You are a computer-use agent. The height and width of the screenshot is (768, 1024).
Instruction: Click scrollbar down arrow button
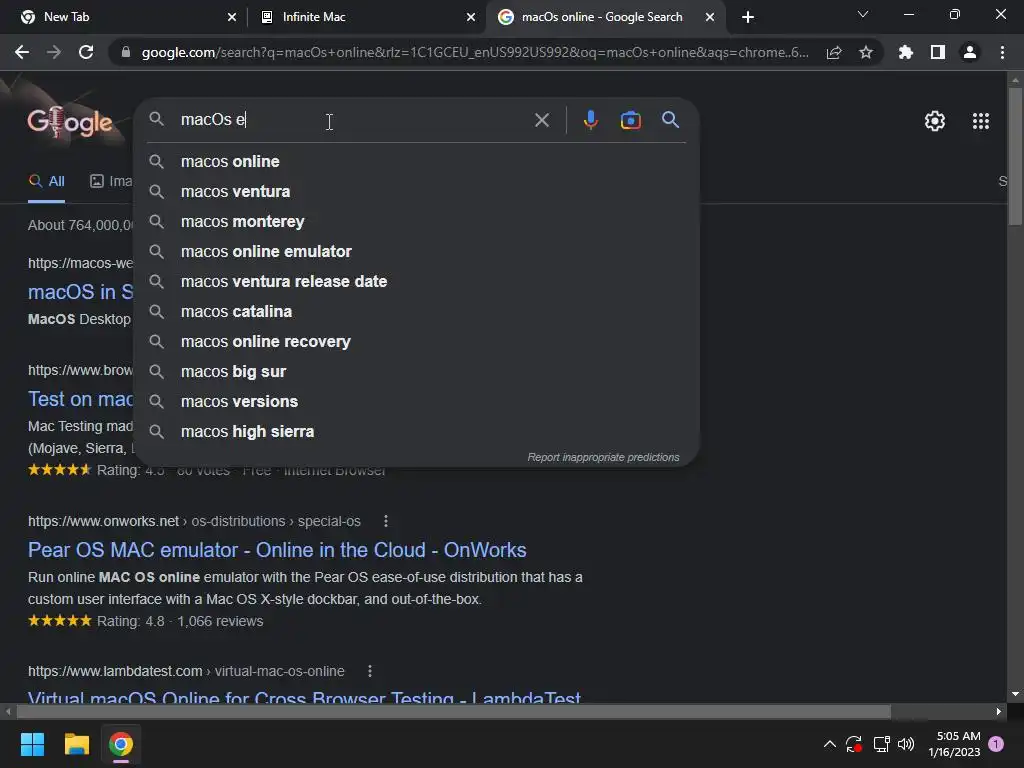point(1015,694)
